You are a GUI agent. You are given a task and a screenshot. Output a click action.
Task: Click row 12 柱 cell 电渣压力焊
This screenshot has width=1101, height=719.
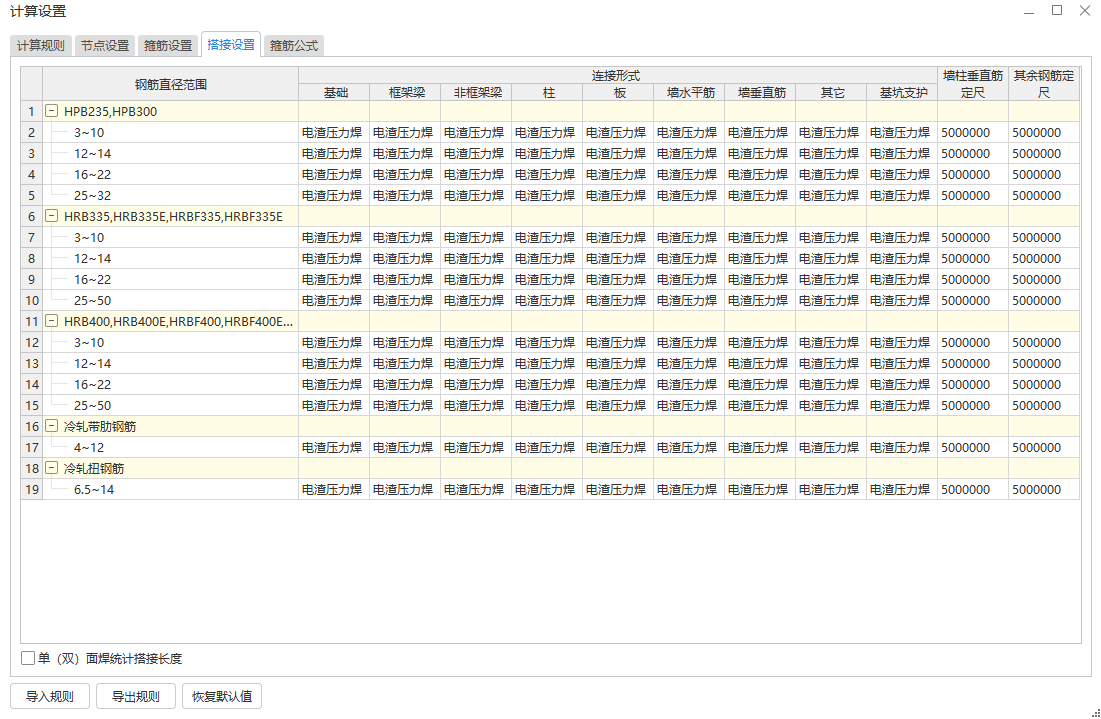tap(547, 343)
